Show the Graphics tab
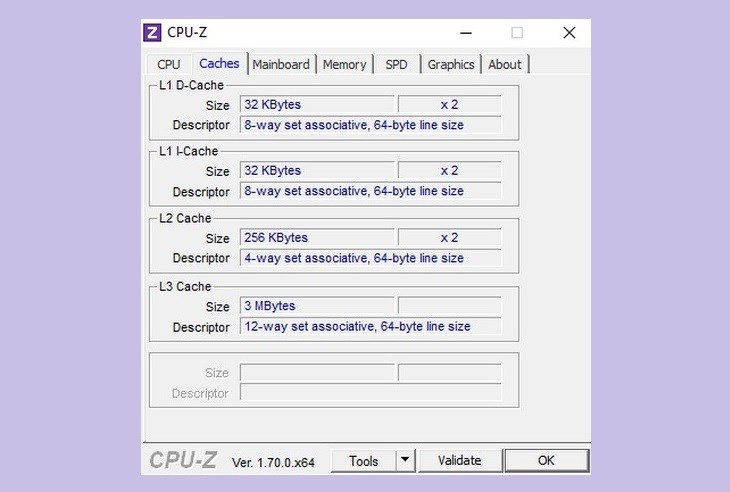 click(x=451, y=64)
